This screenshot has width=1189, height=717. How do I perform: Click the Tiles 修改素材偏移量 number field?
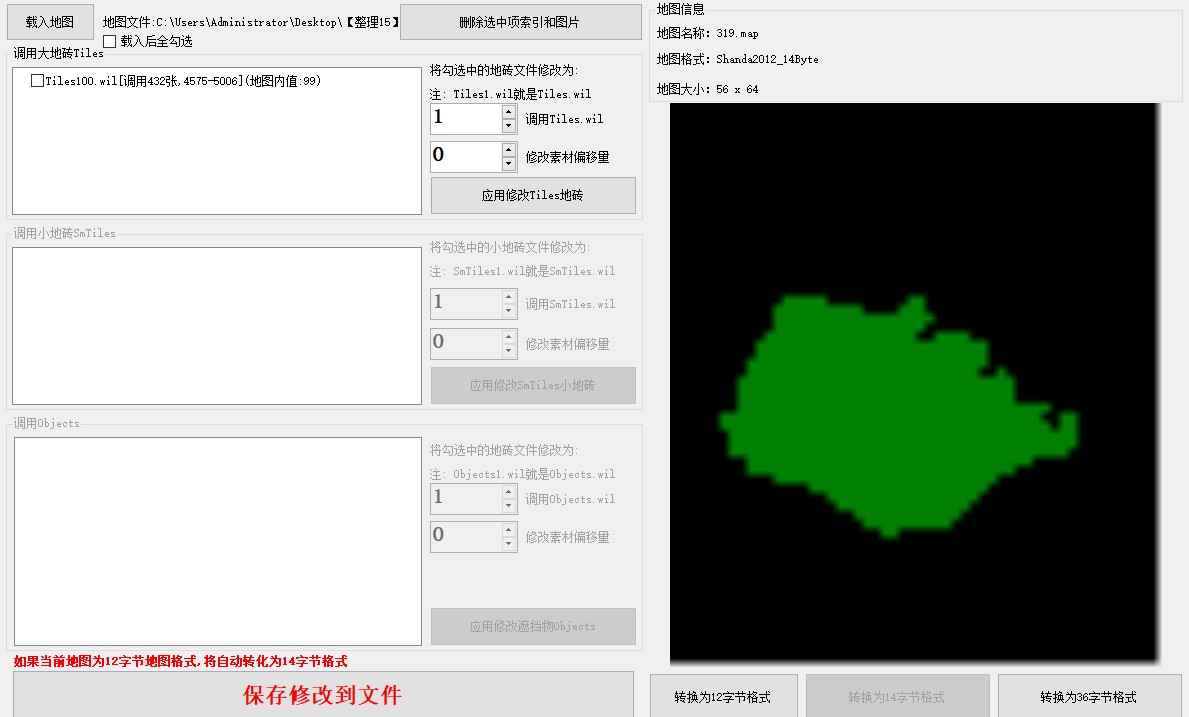tap(465, 156)
